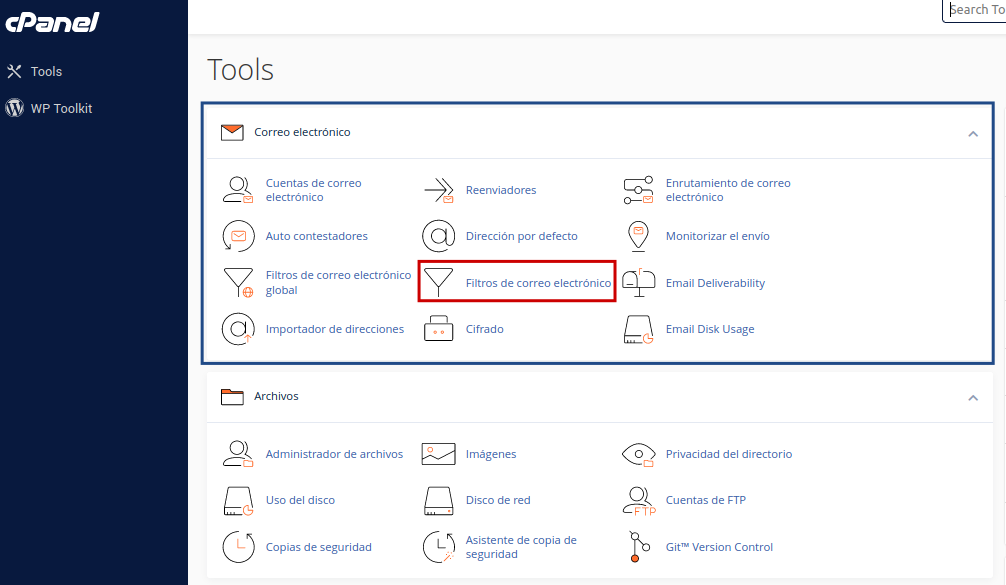Open the Administrador de archivos link
Screen dimensions: 1006x585
tap(334, 454)
